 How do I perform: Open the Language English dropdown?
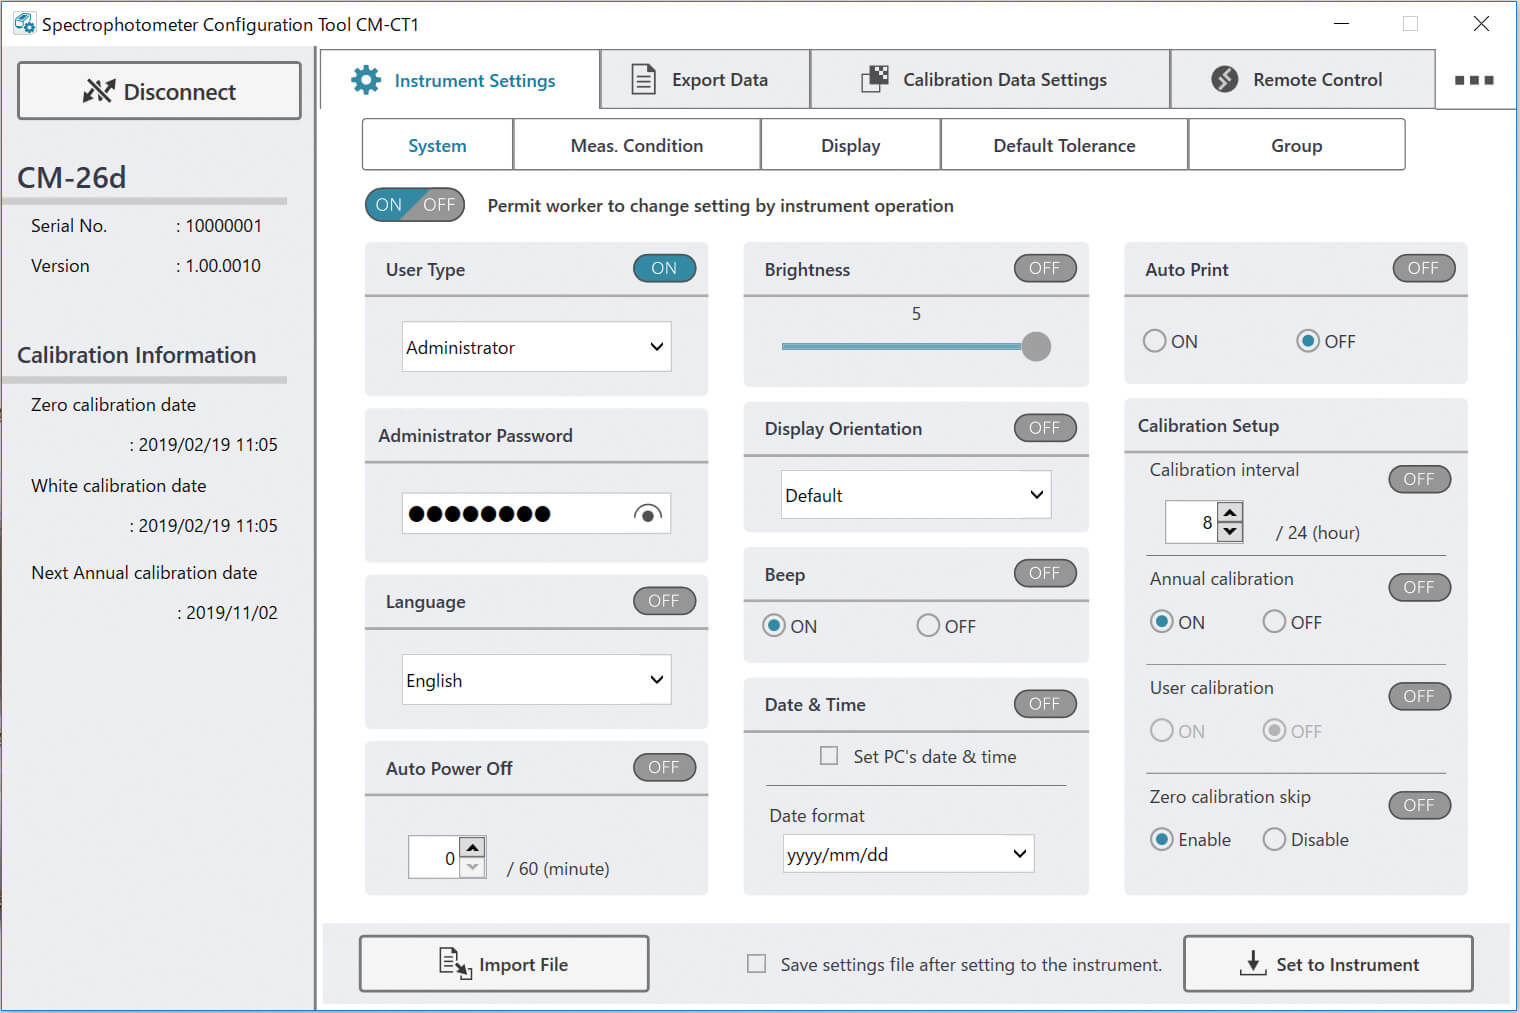pyautogui.click(x=536, y=680)
